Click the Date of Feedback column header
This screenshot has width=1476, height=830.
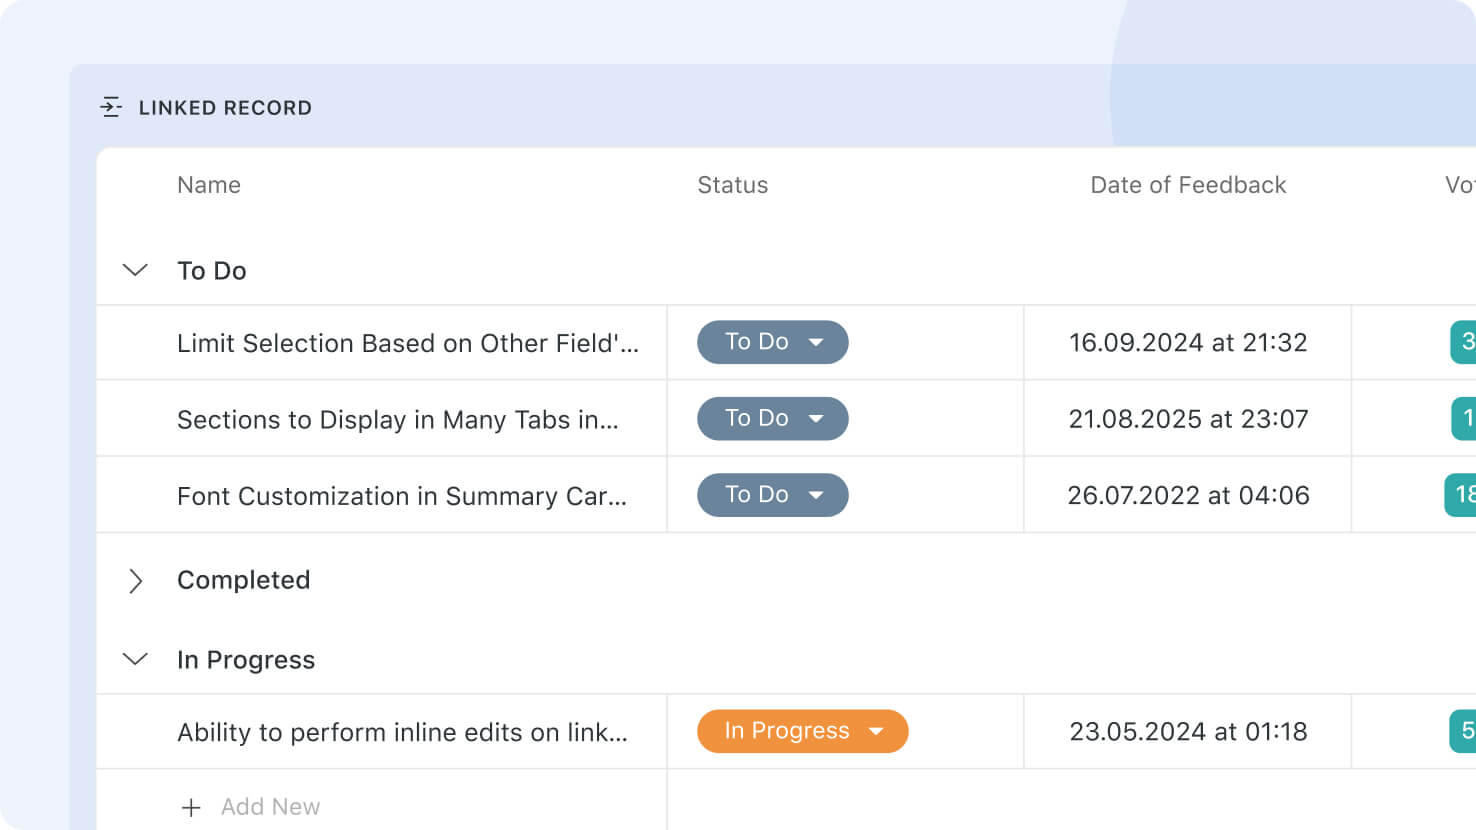[1188, 185]
